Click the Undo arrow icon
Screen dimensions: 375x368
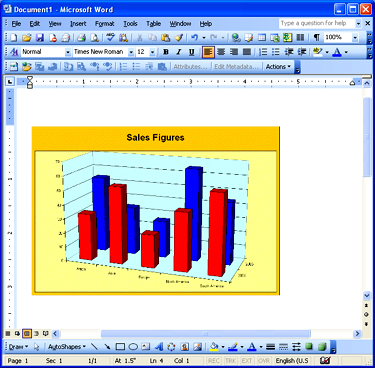tap(195, 37)
